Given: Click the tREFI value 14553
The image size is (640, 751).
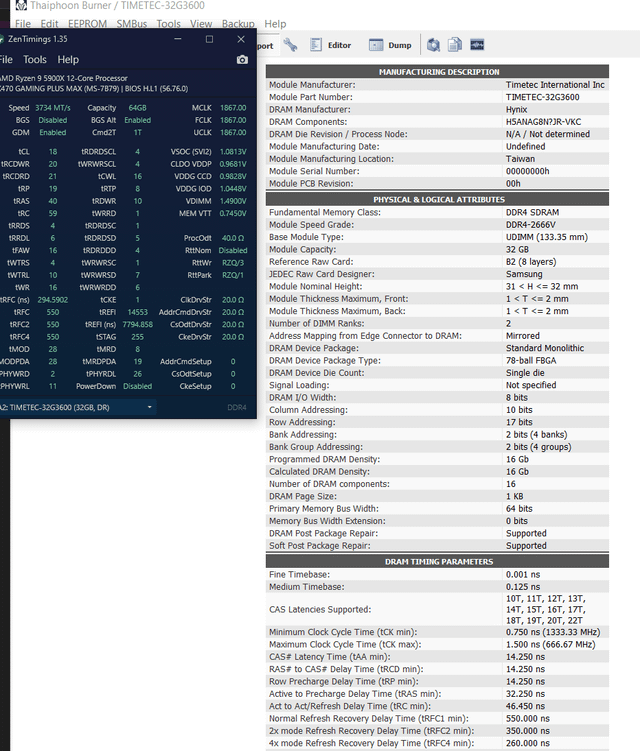Looking at the screenshot, I should (137, 312).
